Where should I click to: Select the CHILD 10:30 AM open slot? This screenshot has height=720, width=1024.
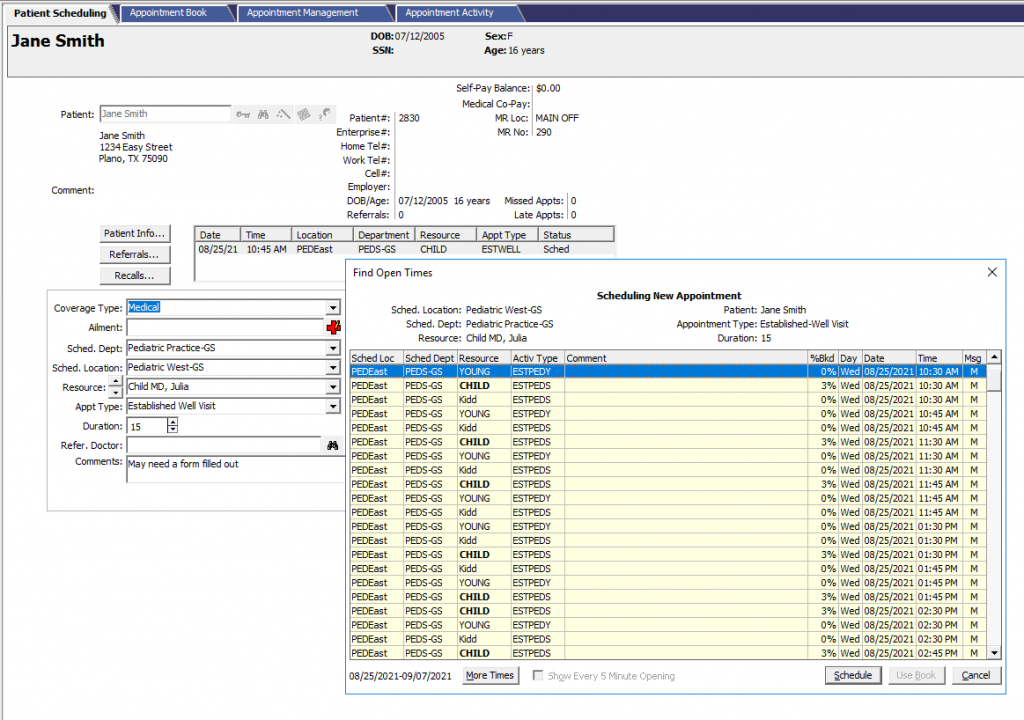point(668,386)
